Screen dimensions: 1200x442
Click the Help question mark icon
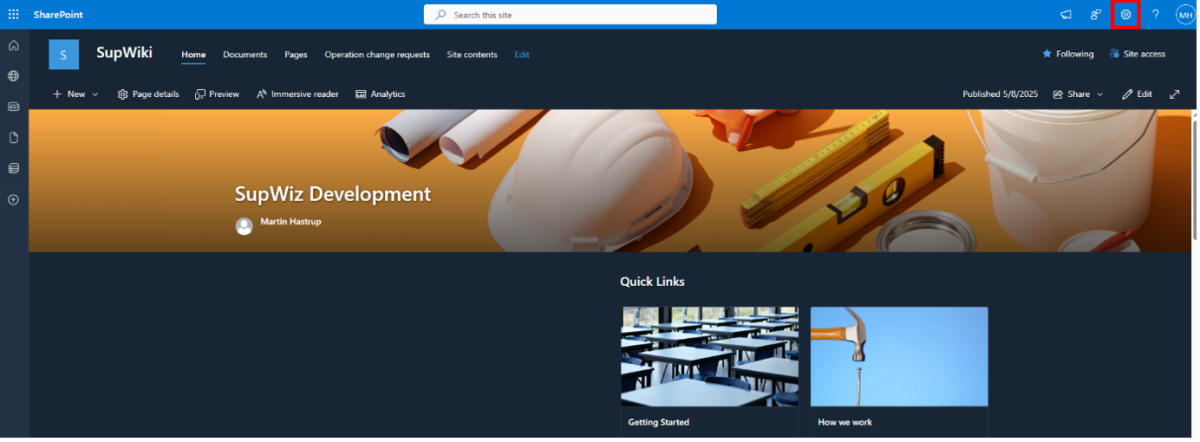coord(1156,14)
